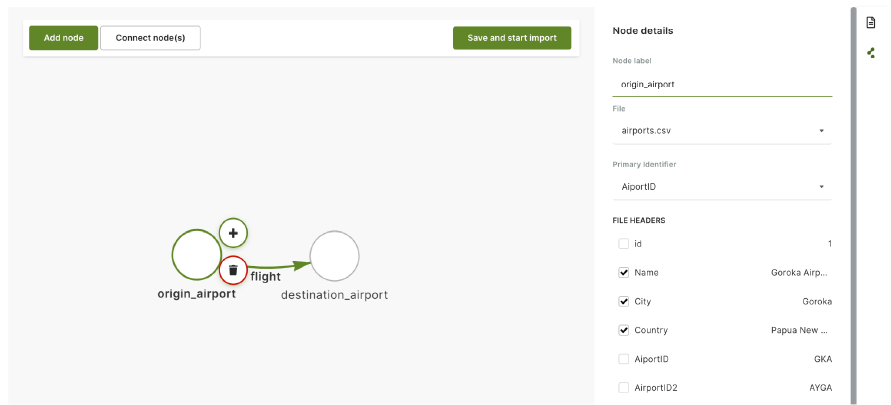Open the Primary identifier dropdown
This screenshot has width=891, height=405.
coord(721,187)
